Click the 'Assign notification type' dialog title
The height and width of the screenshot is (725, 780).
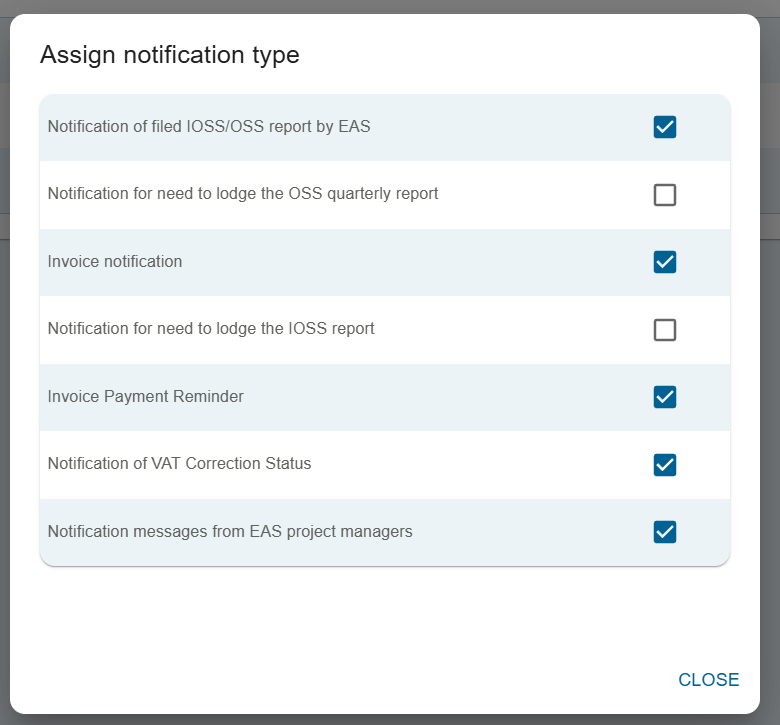coord(170,55)
